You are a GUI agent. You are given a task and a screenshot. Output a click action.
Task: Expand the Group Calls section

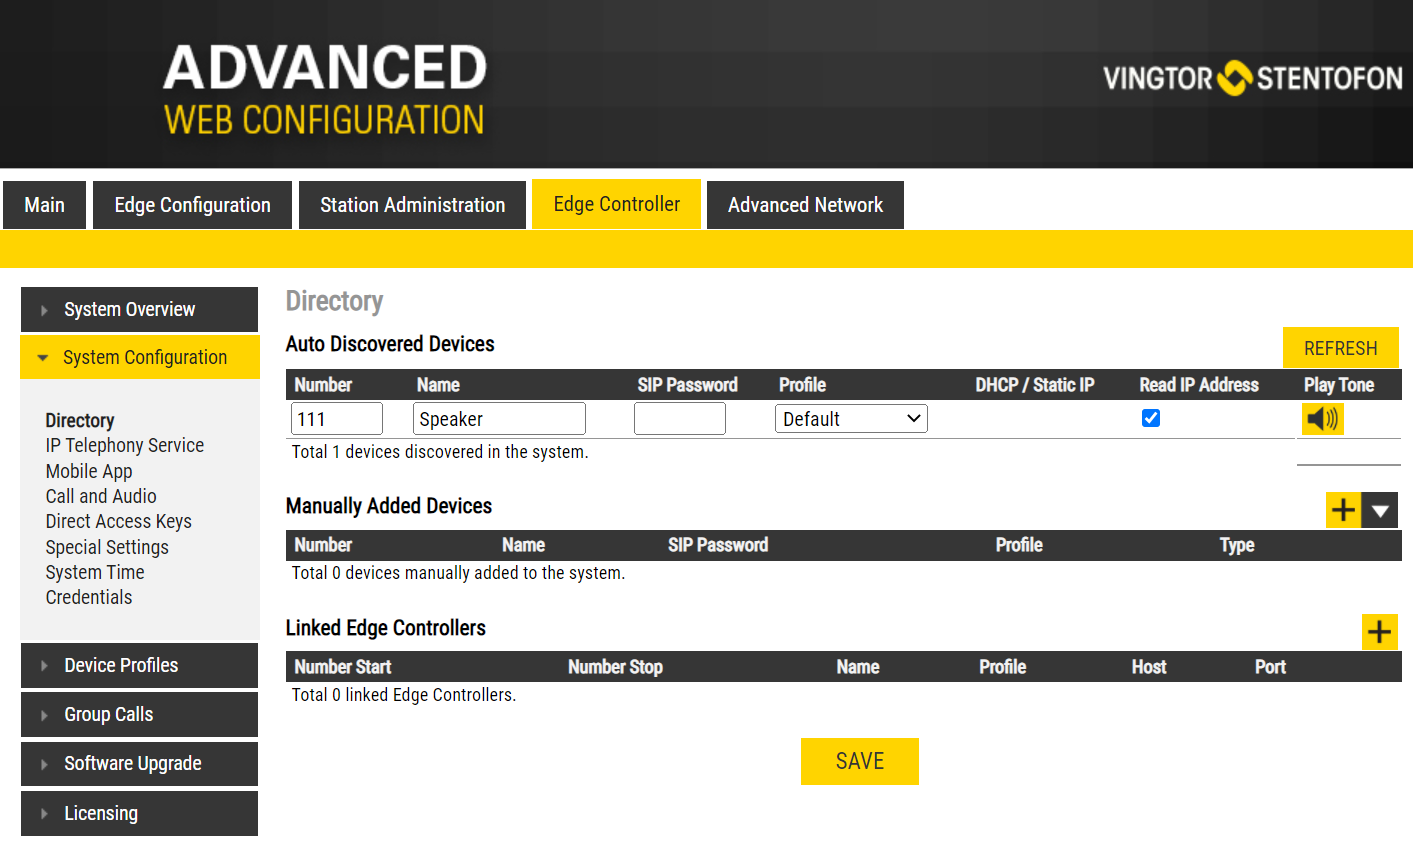[x=139, y=715]
